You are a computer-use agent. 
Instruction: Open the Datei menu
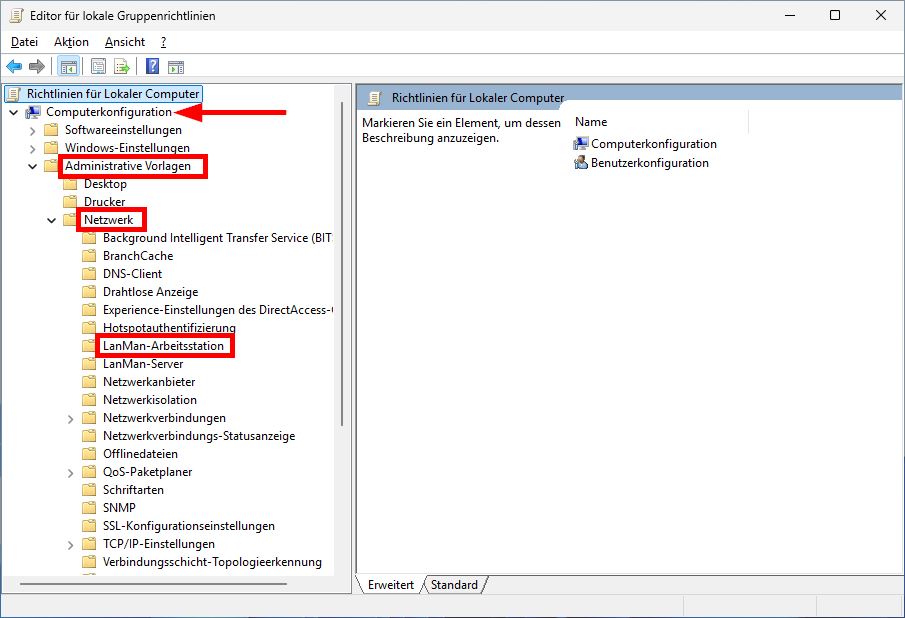tap(24, 42)
